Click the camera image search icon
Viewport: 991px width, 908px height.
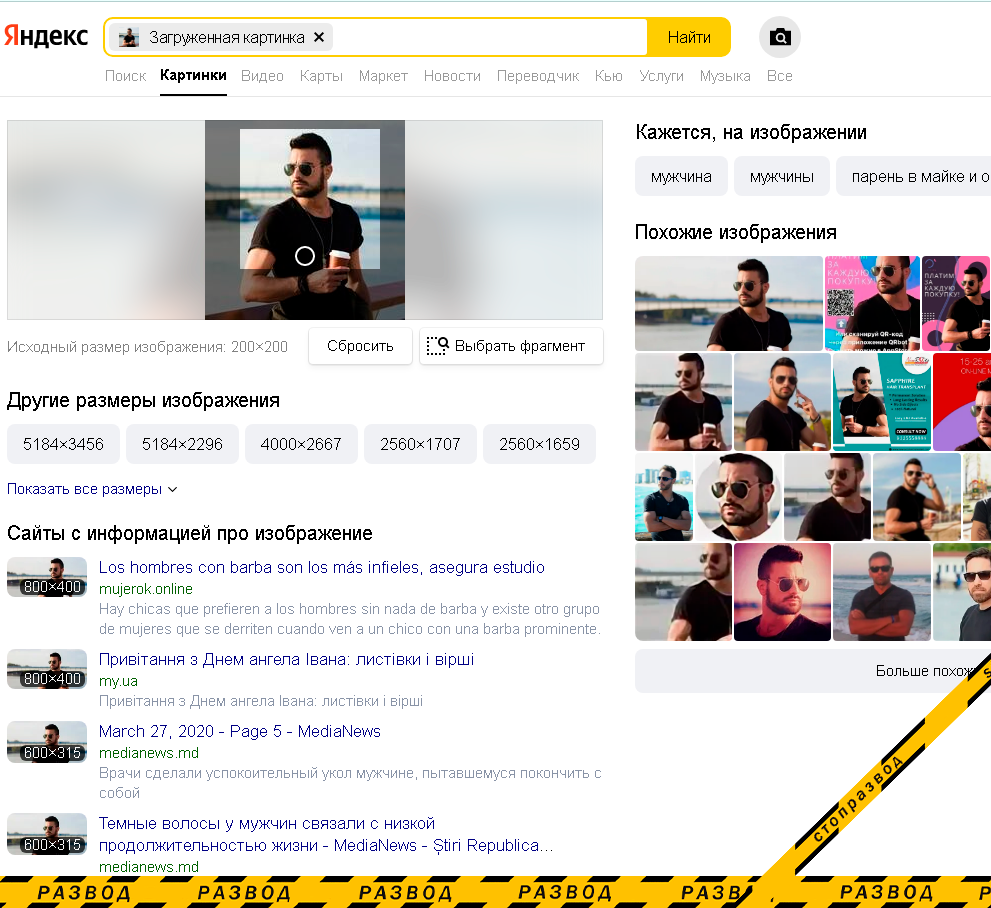(780, 38)
